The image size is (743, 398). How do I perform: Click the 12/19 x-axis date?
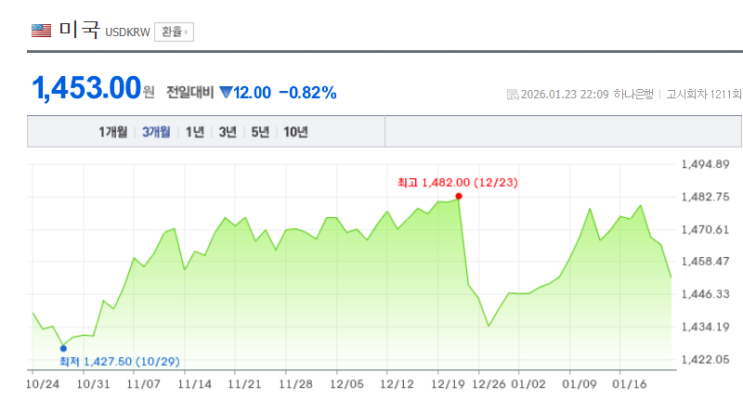(x=448, y=384)
